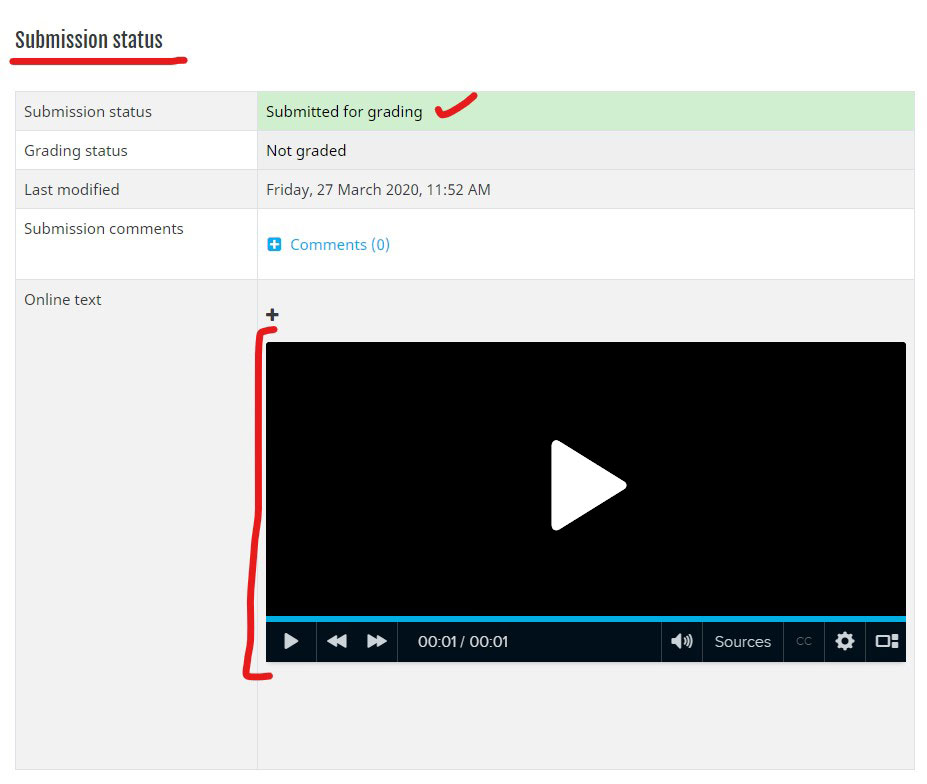
Task: Open the Comments (0) link
Action: pyautogui.click(x=340, y=245)
